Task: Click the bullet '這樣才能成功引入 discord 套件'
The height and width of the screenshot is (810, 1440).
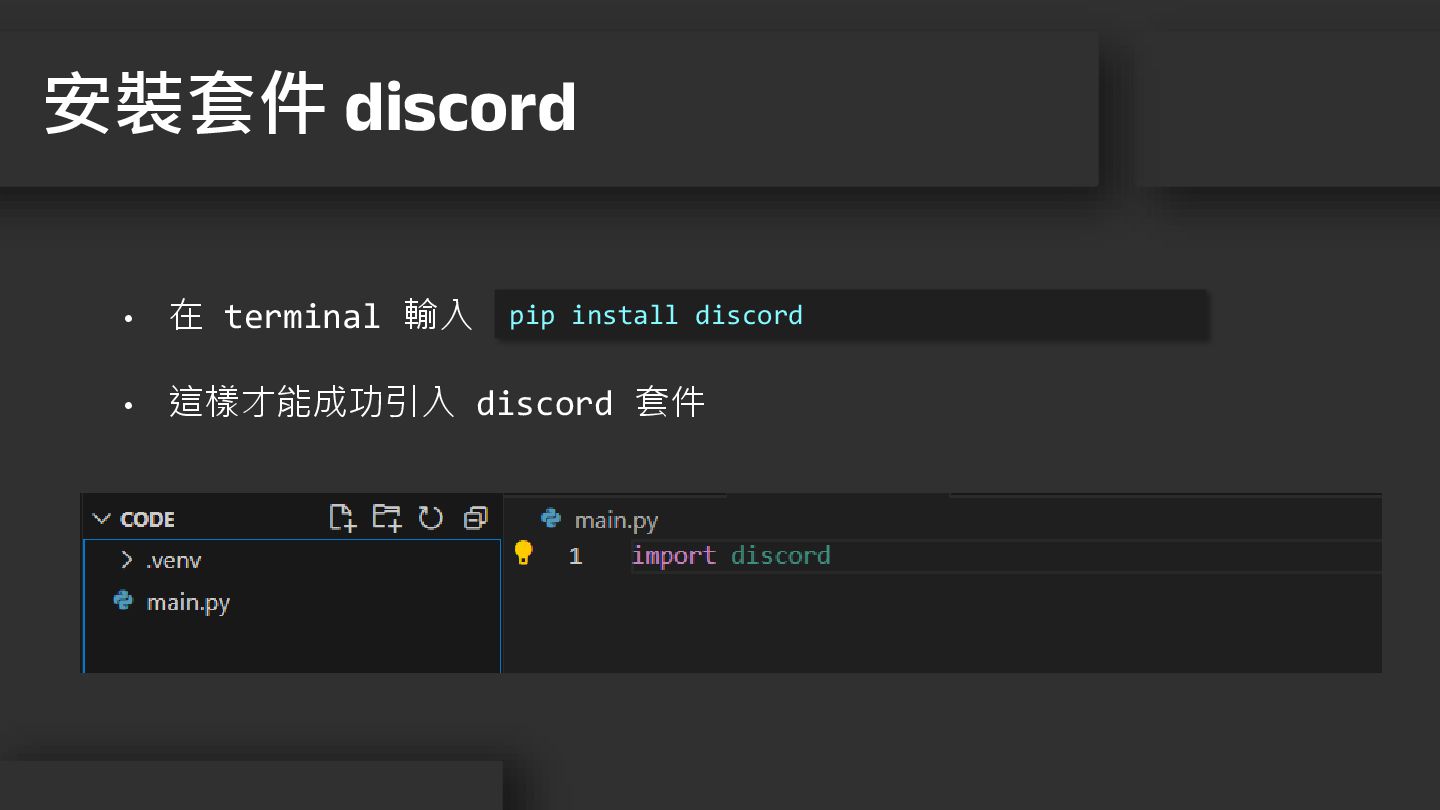Action: (x=437, y=403)
